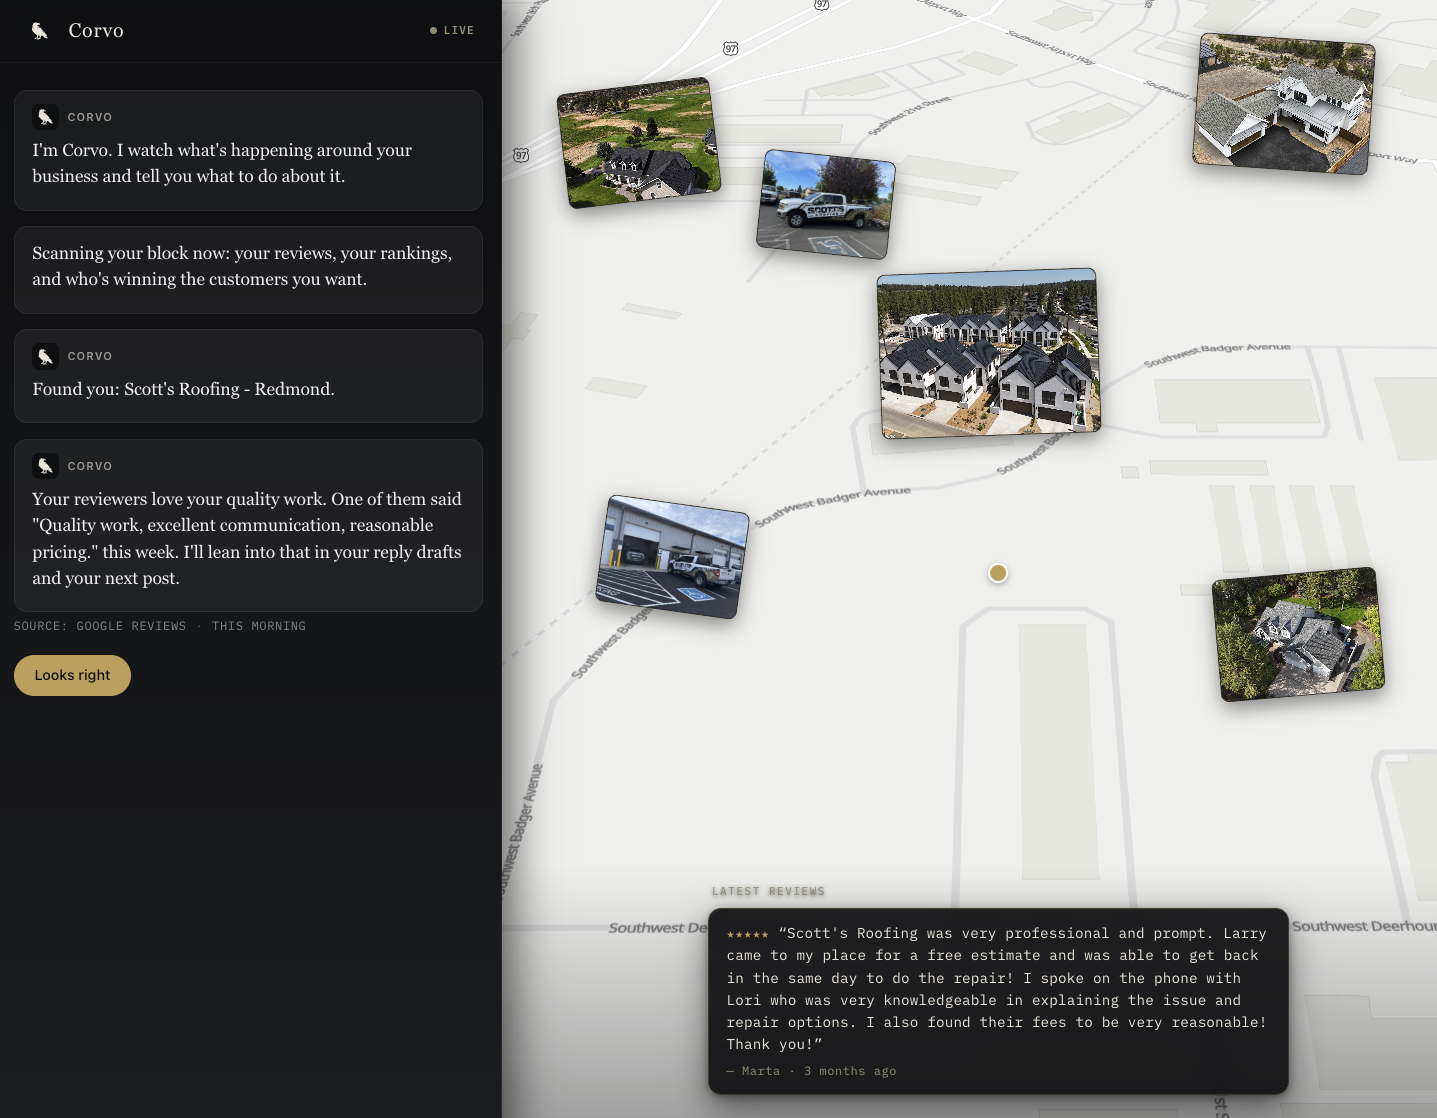This screenshot has height=1118, width=1437.
Task: Click 'THIS MORNING' timestamp text
Action: point(259,626)
